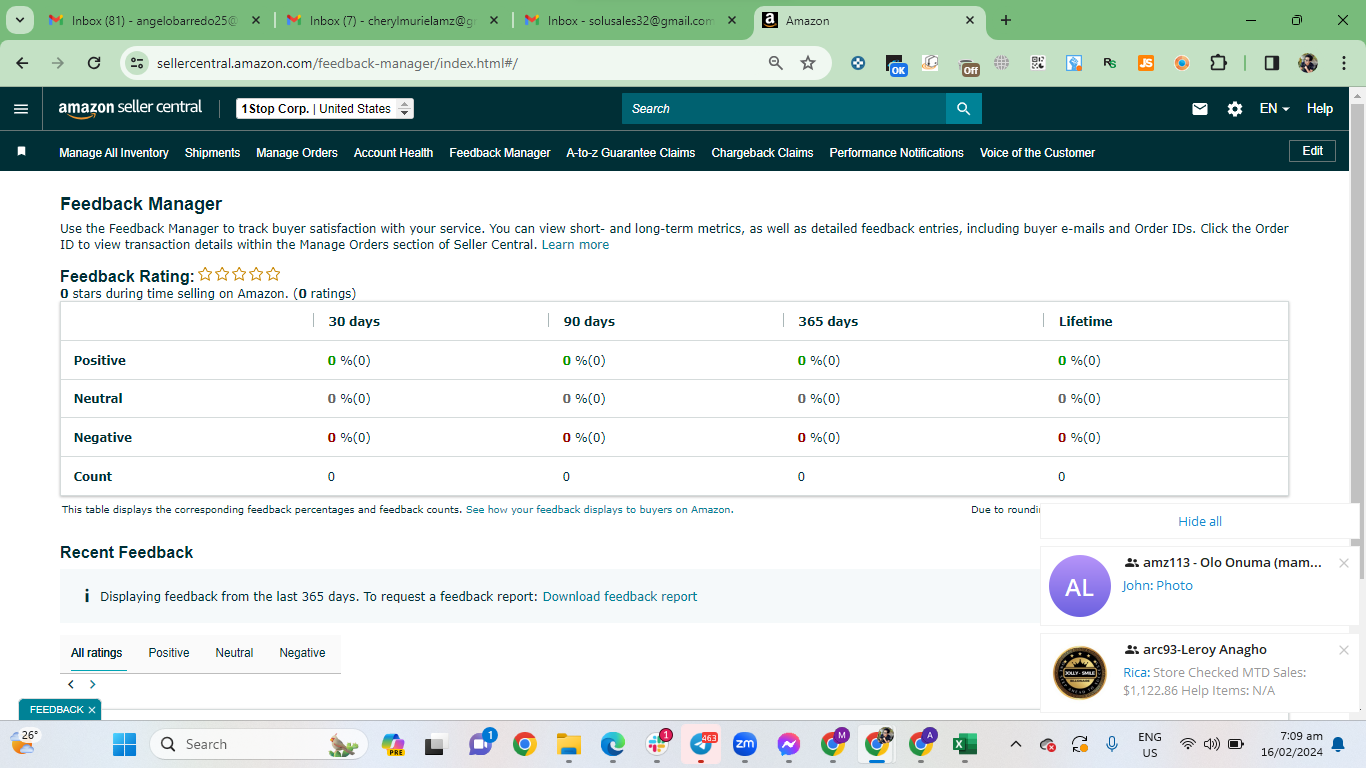
Task: Expand the 1Stop Corp. United States account selector
Action: 325,109
